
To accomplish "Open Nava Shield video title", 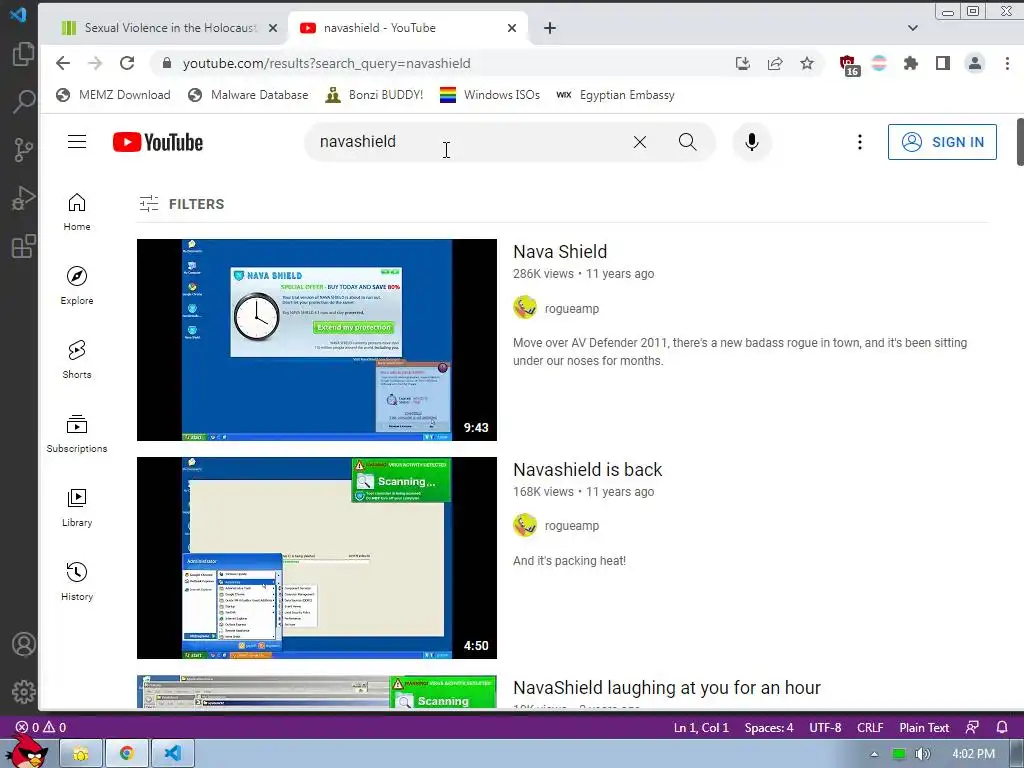I will click(560, 251).
